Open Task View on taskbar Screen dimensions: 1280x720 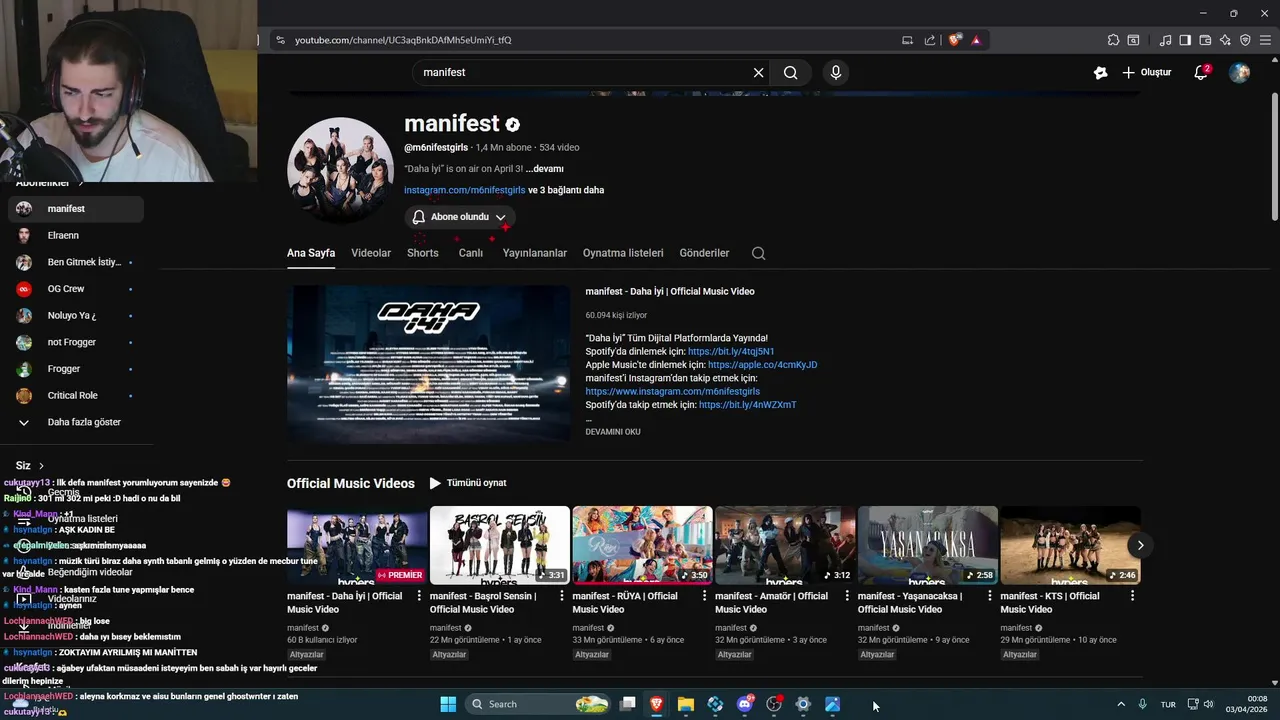pos(627,704)
